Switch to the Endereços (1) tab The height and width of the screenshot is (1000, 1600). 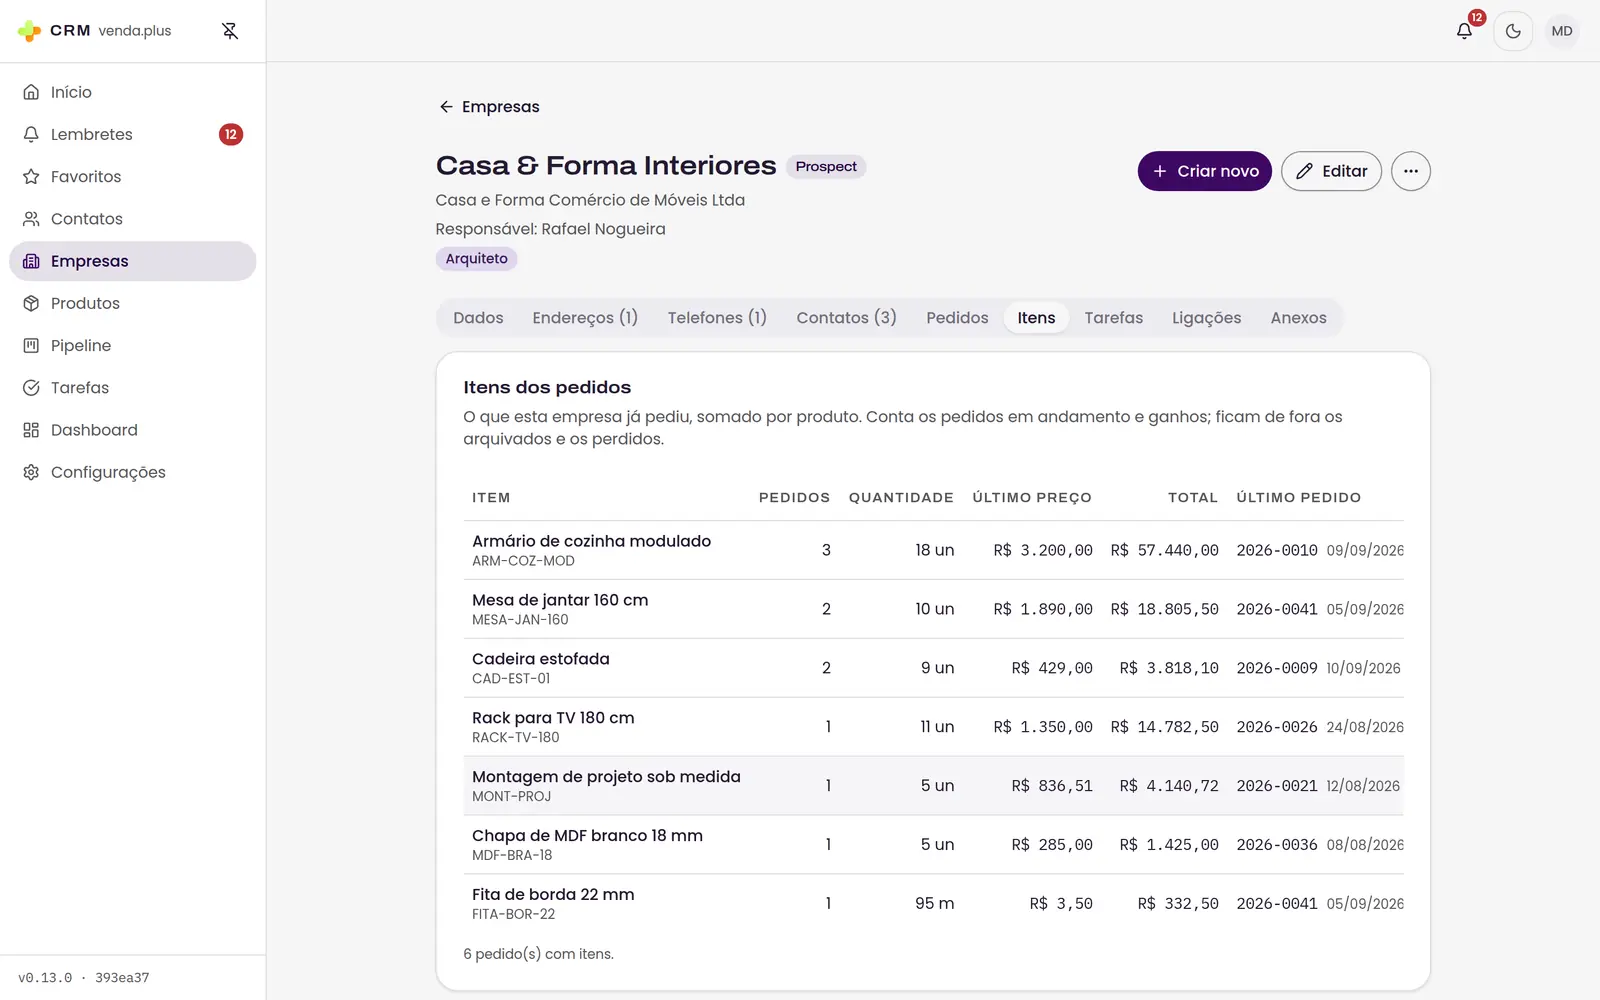[x=585, y=318]
